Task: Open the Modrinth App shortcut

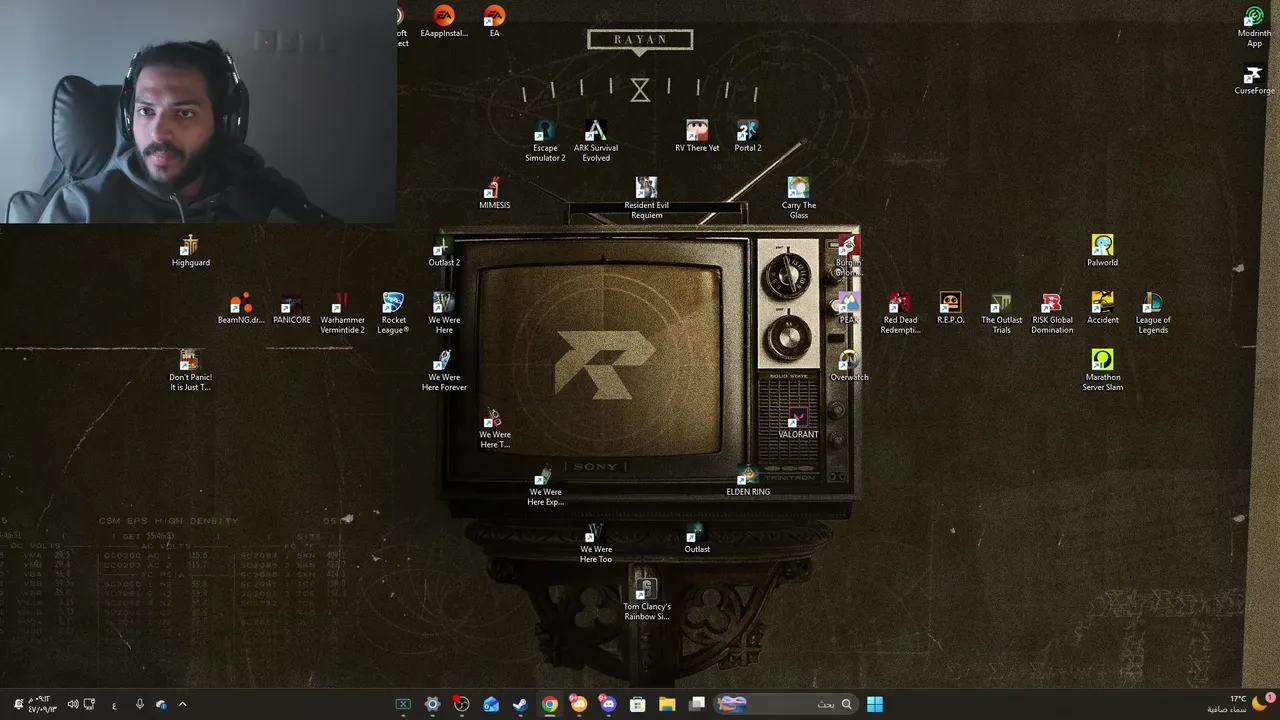Action: (x=1254, y=27)
